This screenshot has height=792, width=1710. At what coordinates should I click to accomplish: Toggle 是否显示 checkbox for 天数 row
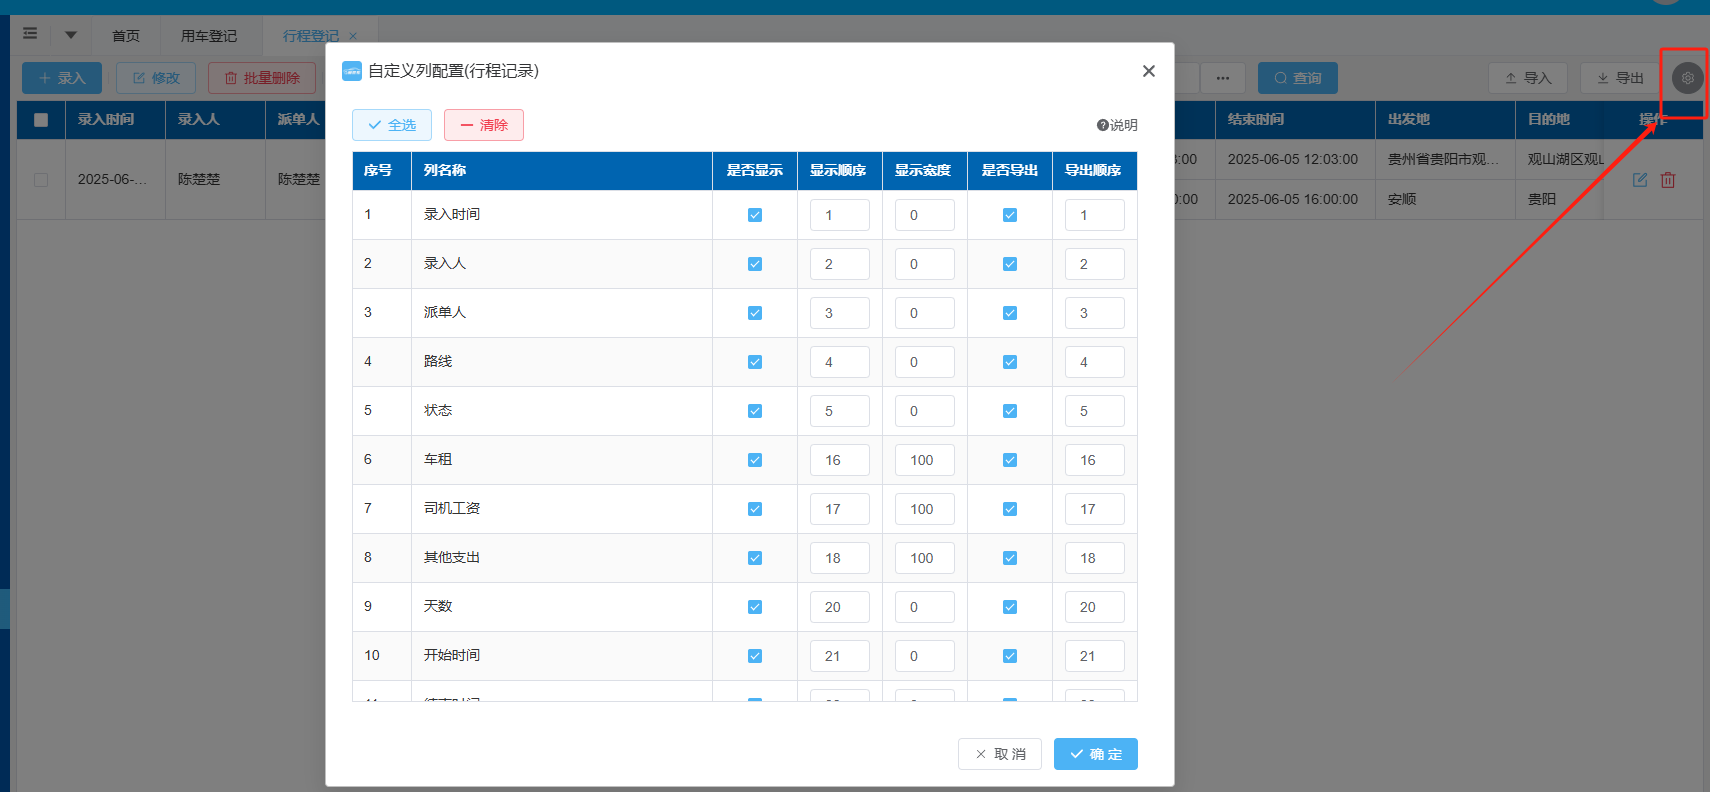coord(755,607)
